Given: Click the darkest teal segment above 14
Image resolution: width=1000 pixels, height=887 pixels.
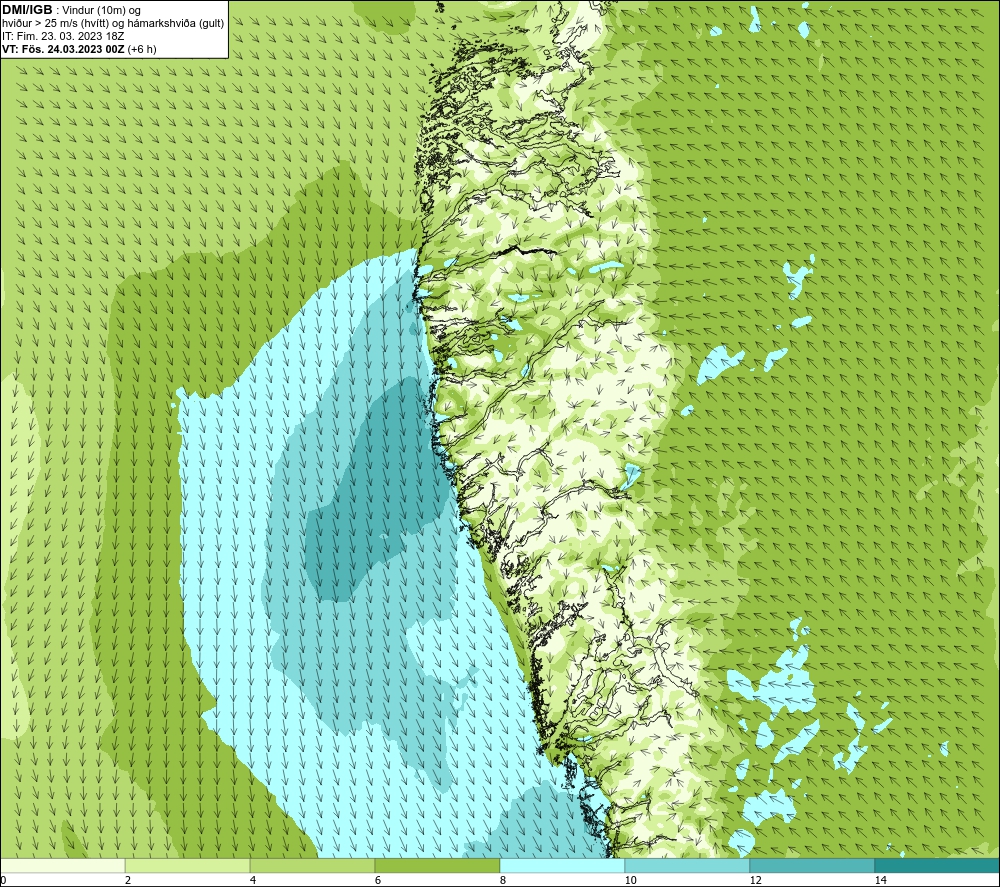Looking at the screenshot, I should point(938,865).
